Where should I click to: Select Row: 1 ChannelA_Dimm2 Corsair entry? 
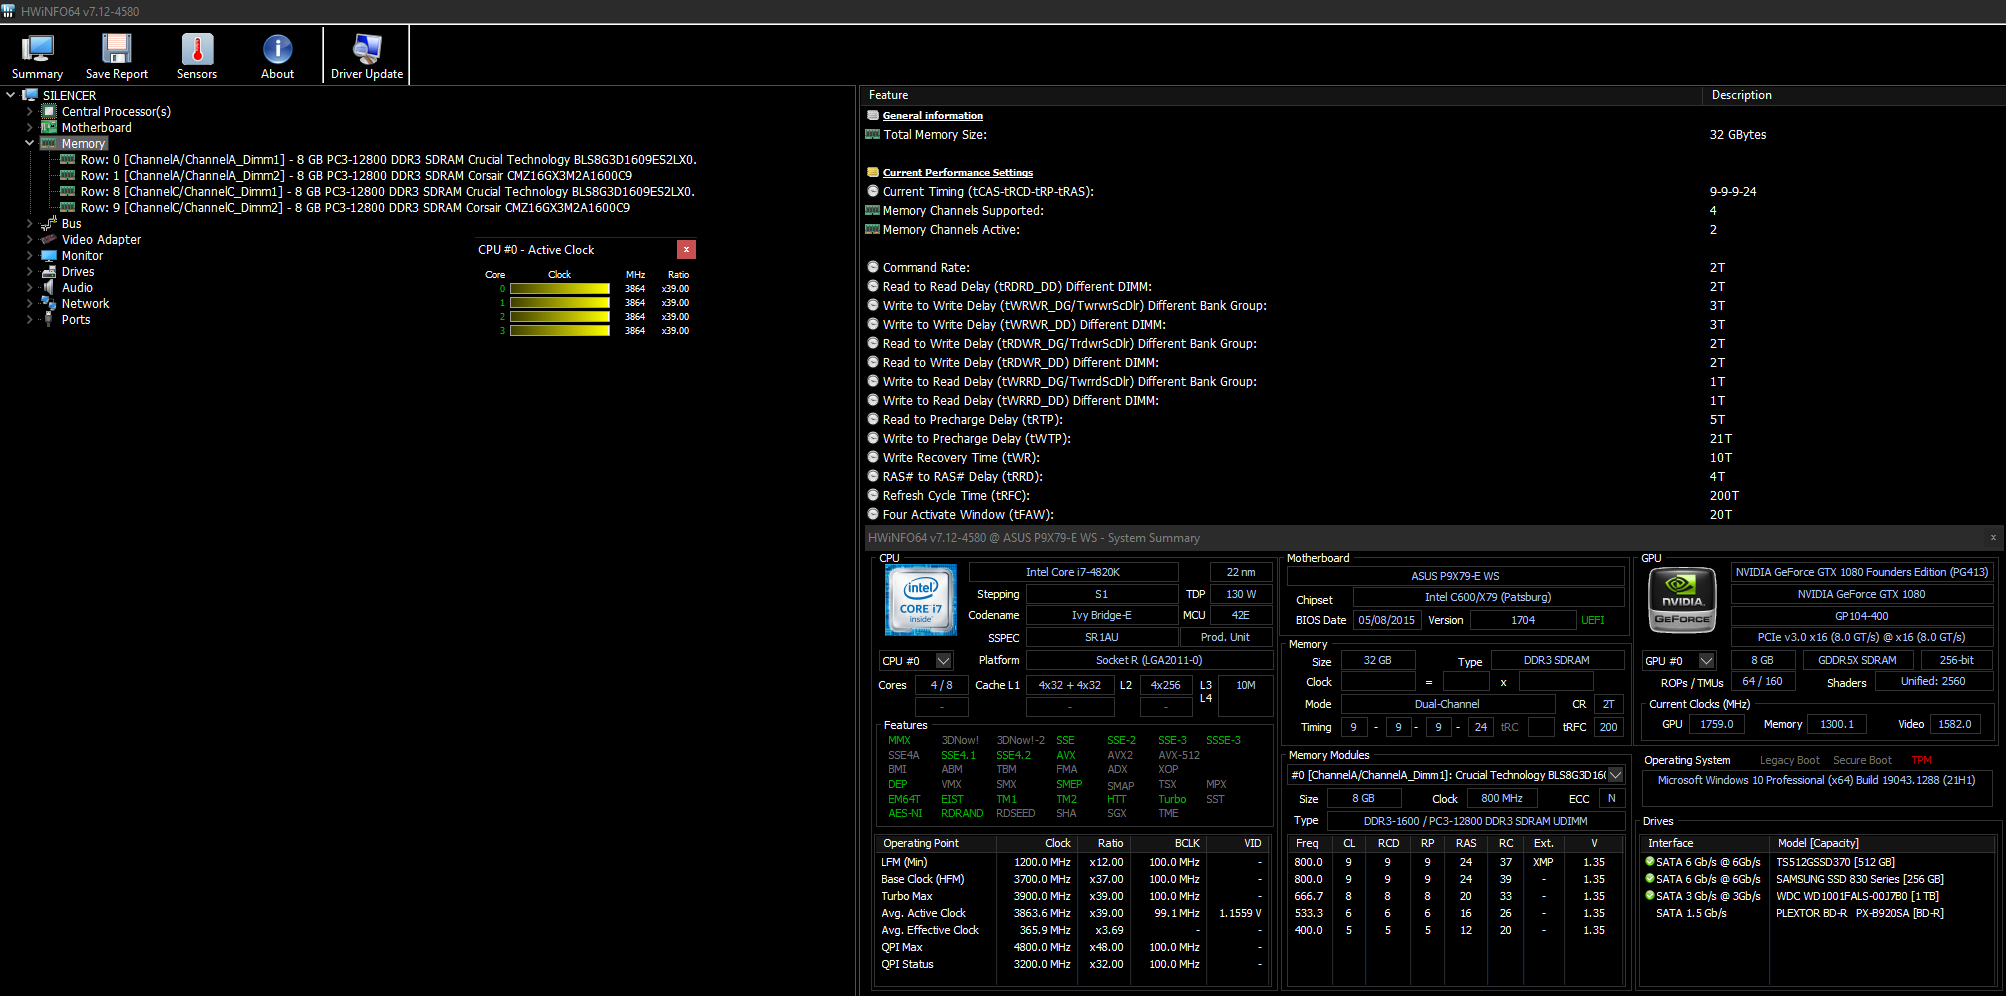click(x=356, y=176)
